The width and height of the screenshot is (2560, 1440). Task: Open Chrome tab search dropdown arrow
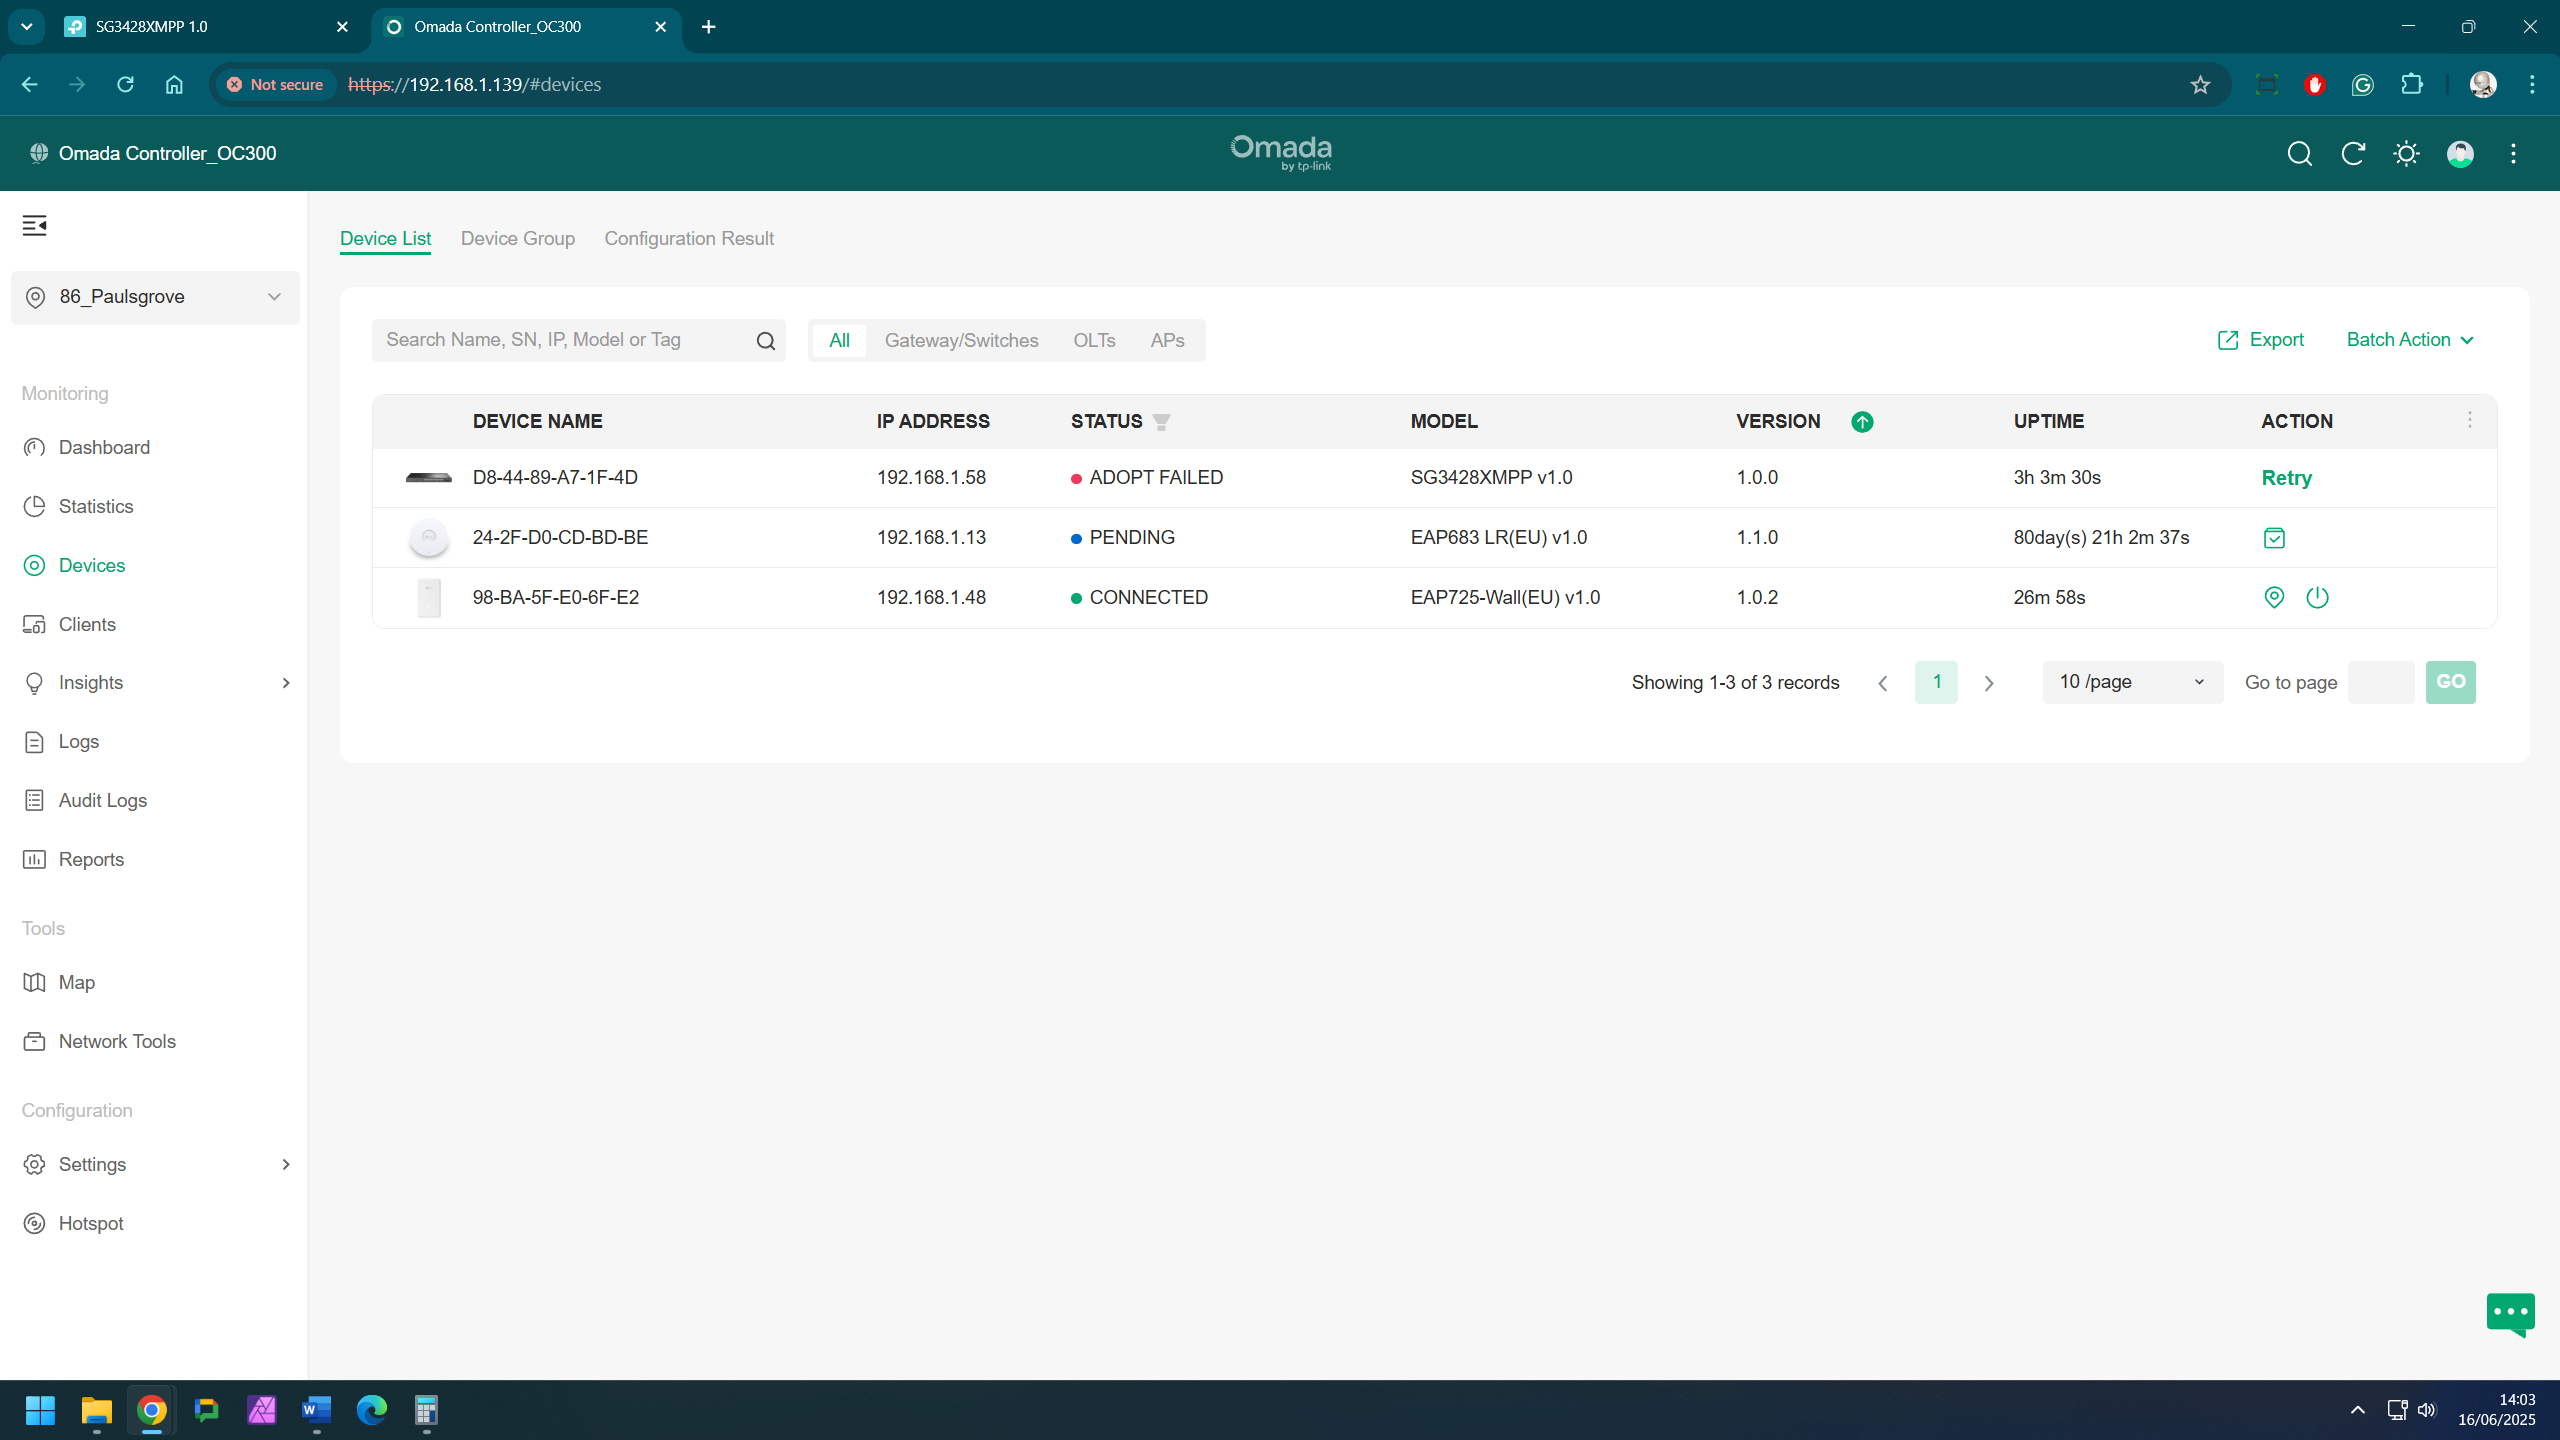(x=27, y=27)
